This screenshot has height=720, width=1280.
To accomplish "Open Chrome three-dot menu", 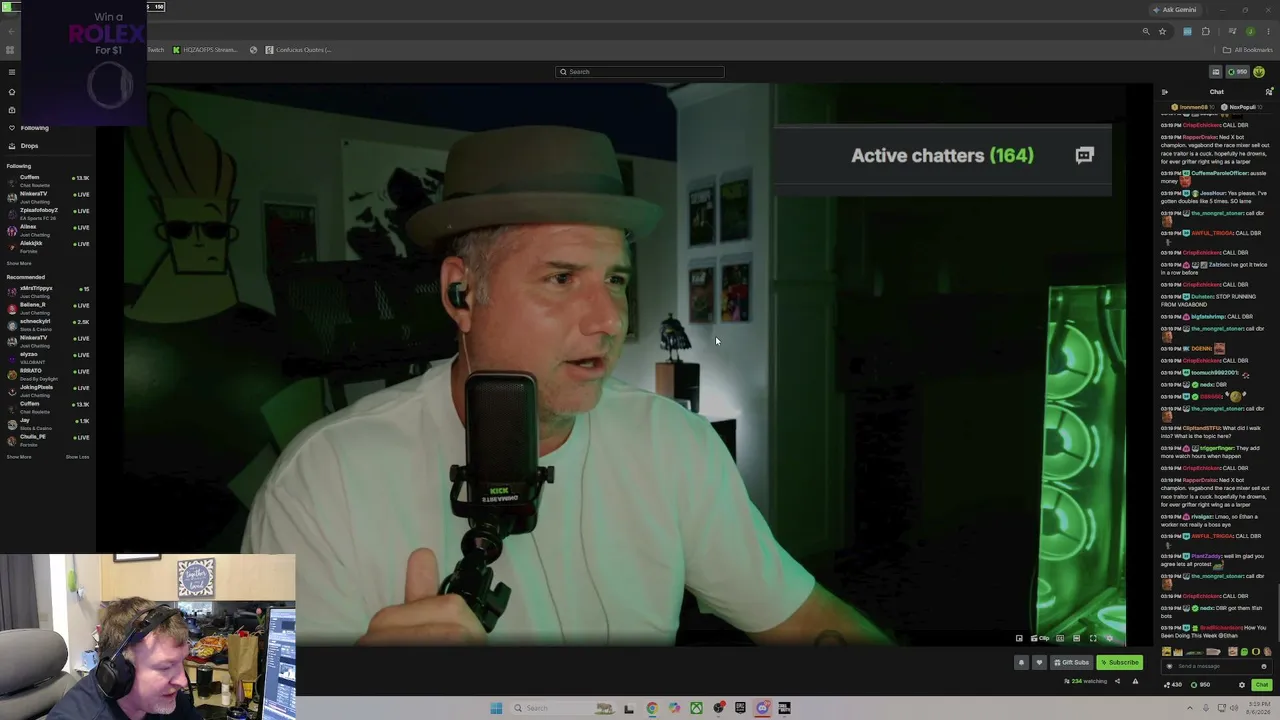I will (x=1268, y=32).
